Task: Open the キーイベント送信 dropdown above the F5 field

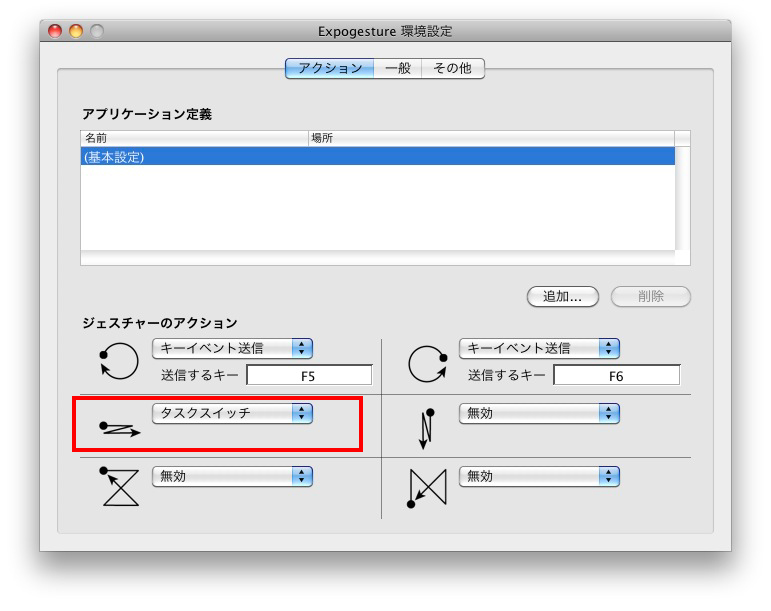Action: tap(232, 348)
